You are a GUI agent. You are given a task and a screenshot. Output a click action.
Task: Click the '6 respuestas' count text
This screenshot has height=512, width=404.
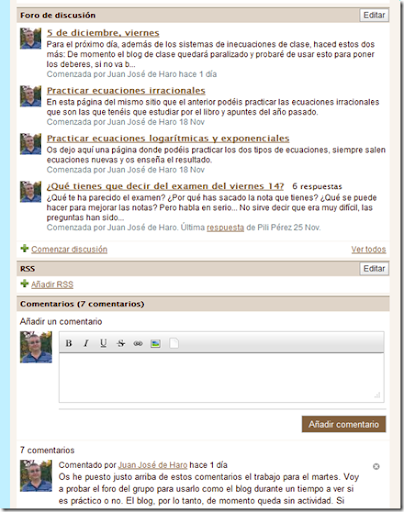tap(317, 186)
